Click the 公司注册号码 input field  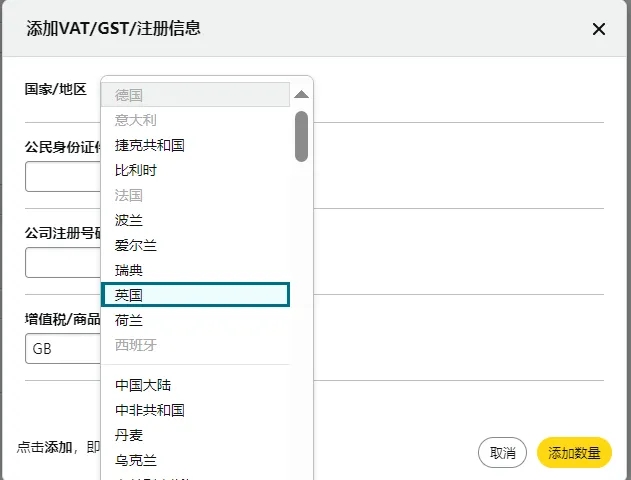click(62, 263)
